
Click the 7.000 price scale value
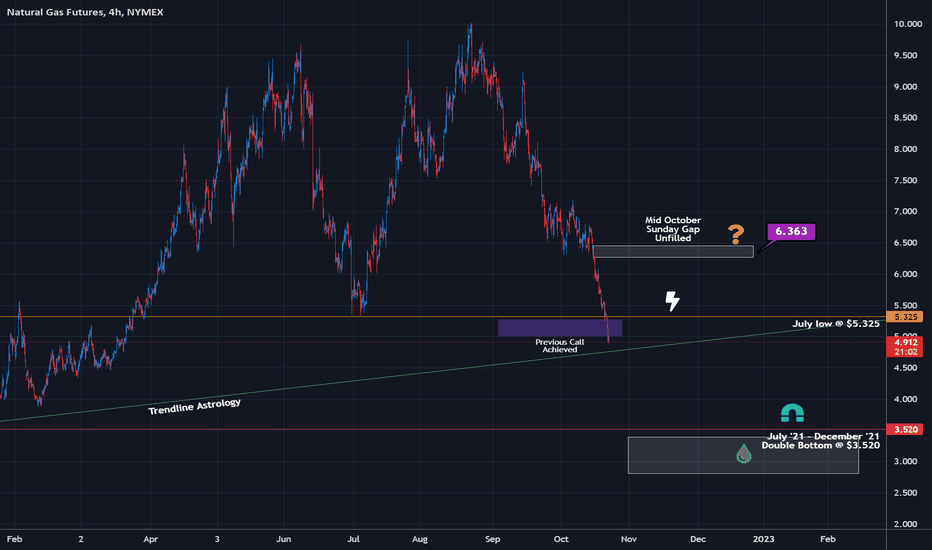click(x=905, y=212)
